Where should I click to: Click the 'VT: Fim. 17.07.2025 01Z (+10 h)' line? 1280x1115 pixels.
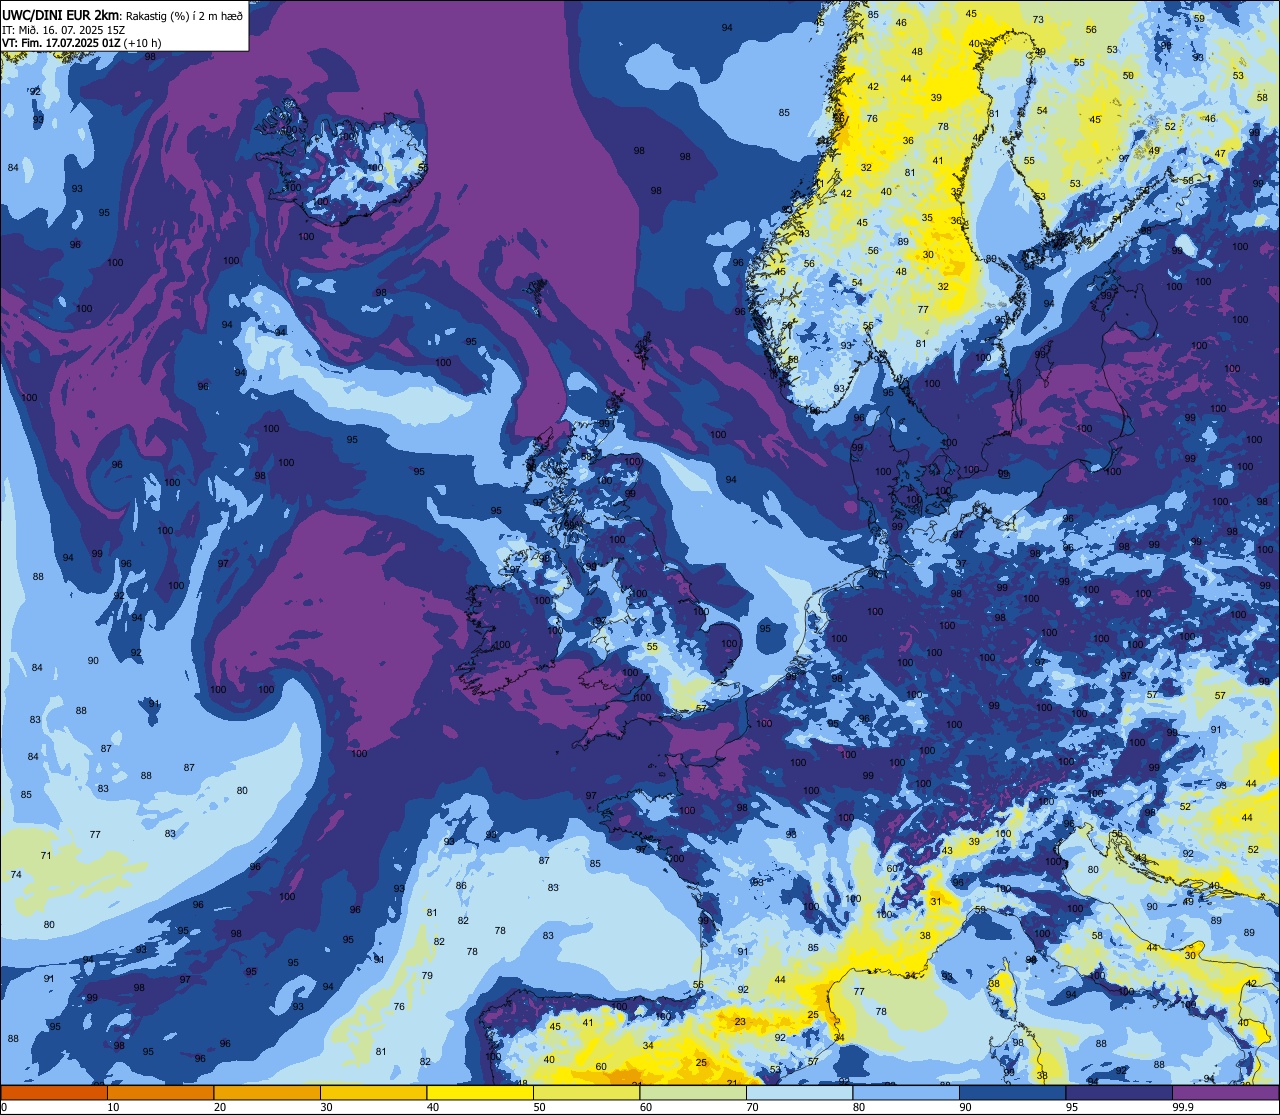(82, 43)
